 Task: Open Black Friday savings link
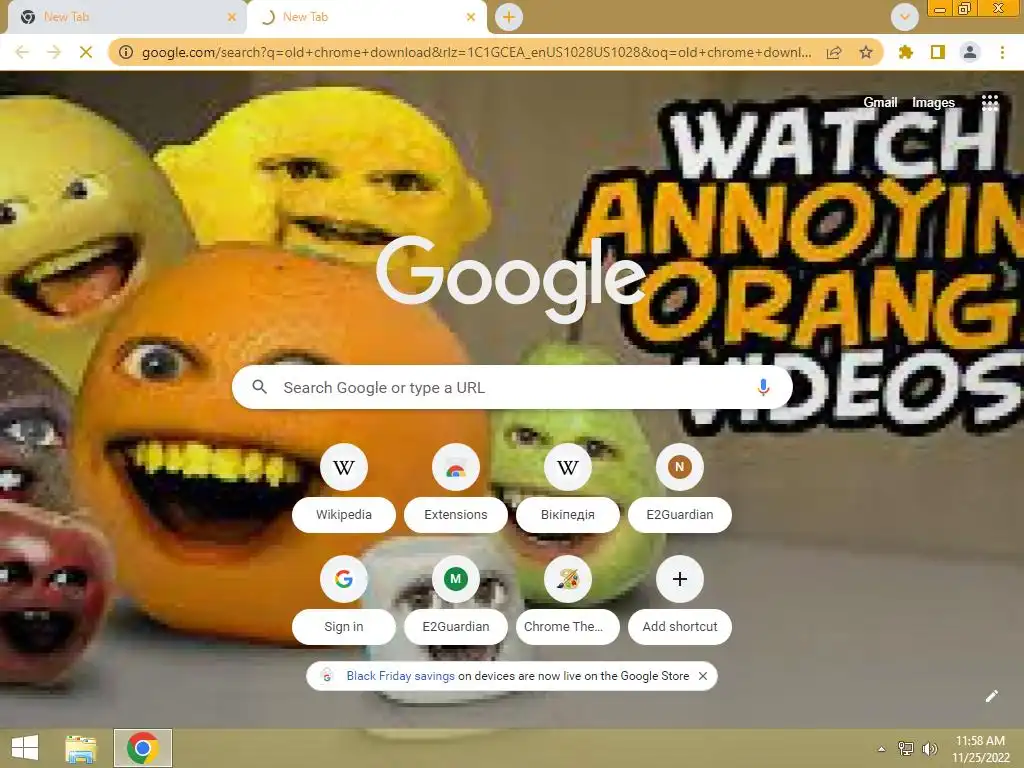click(x=400, y=676)
